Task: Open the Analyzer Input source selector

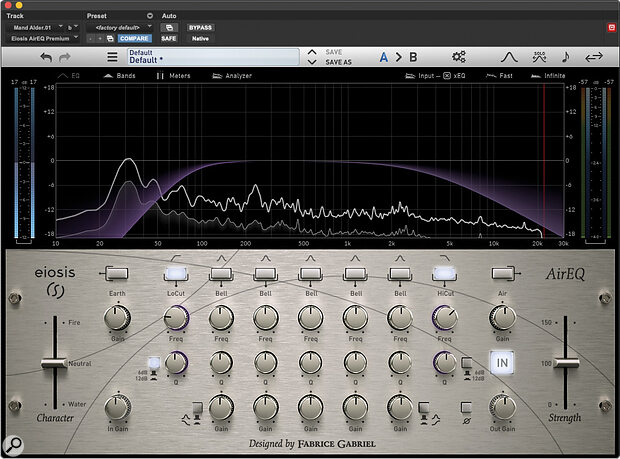Action: (x=422, y=76)
